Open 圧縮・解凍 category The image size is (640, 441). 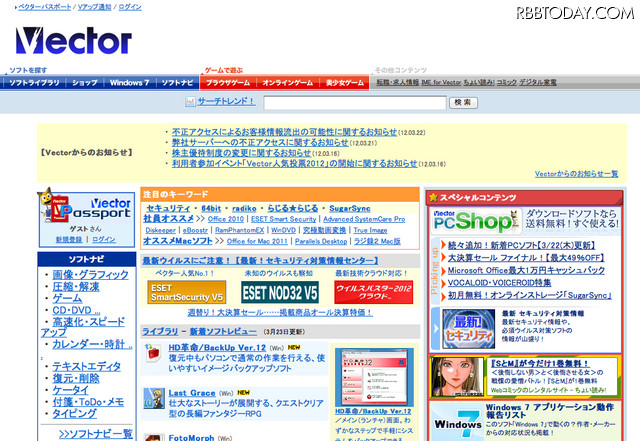click(x=76, y=287)
